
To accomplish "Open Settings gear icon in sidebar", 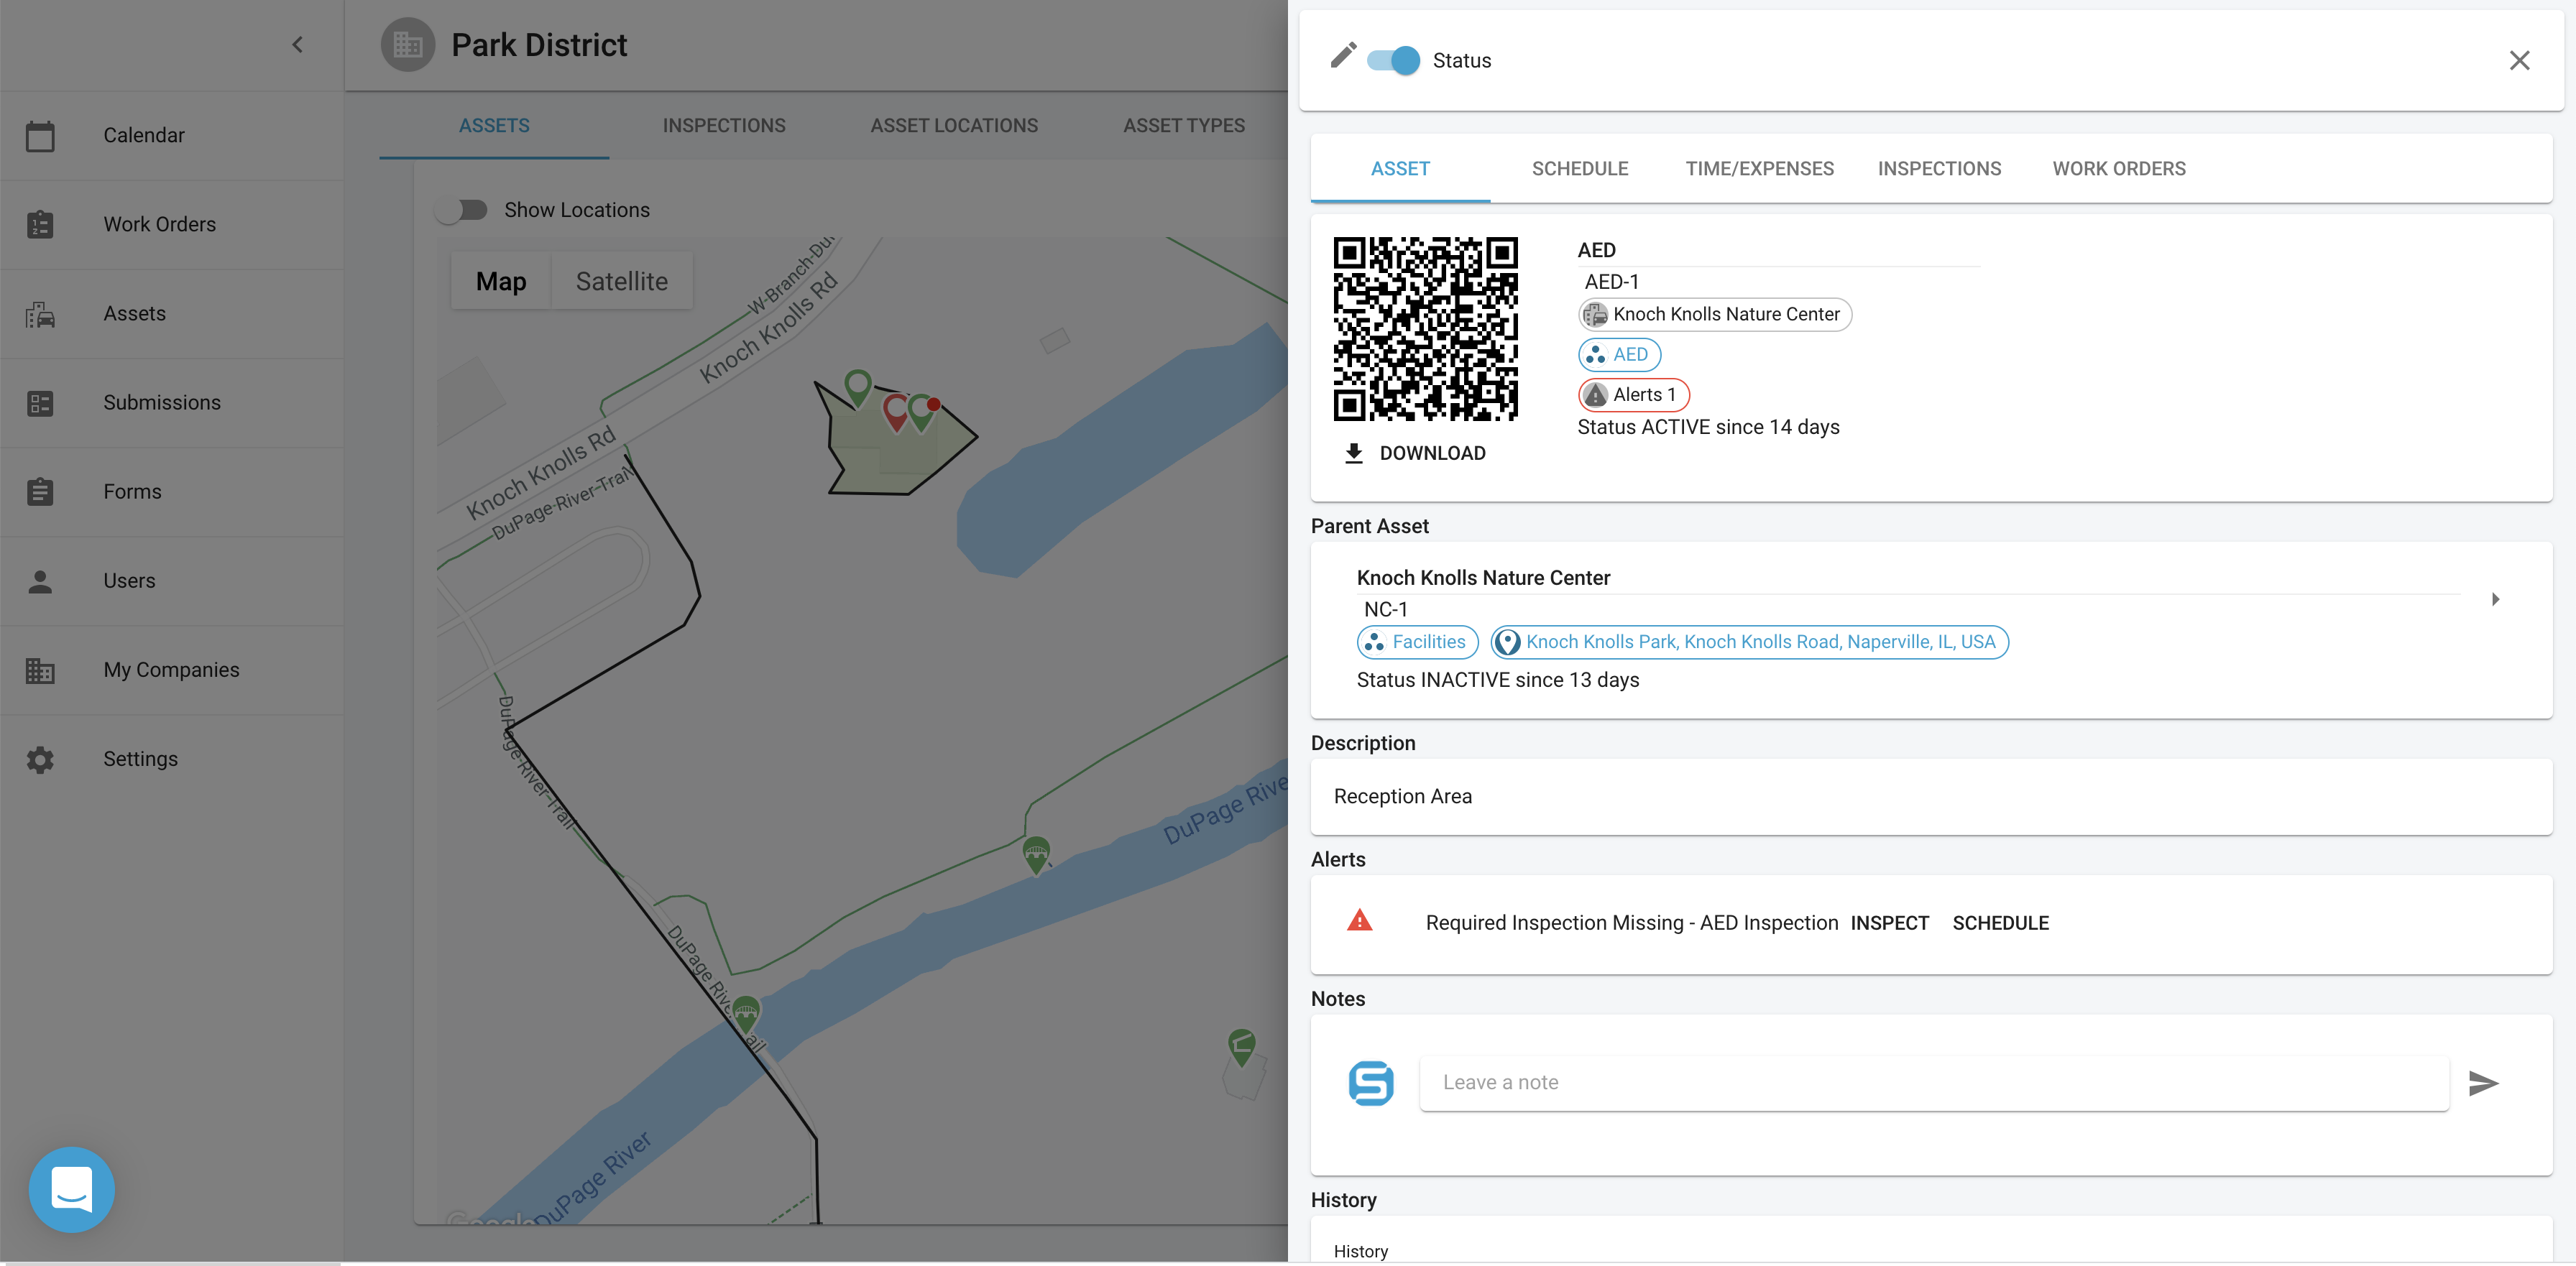I will (40, 760).
